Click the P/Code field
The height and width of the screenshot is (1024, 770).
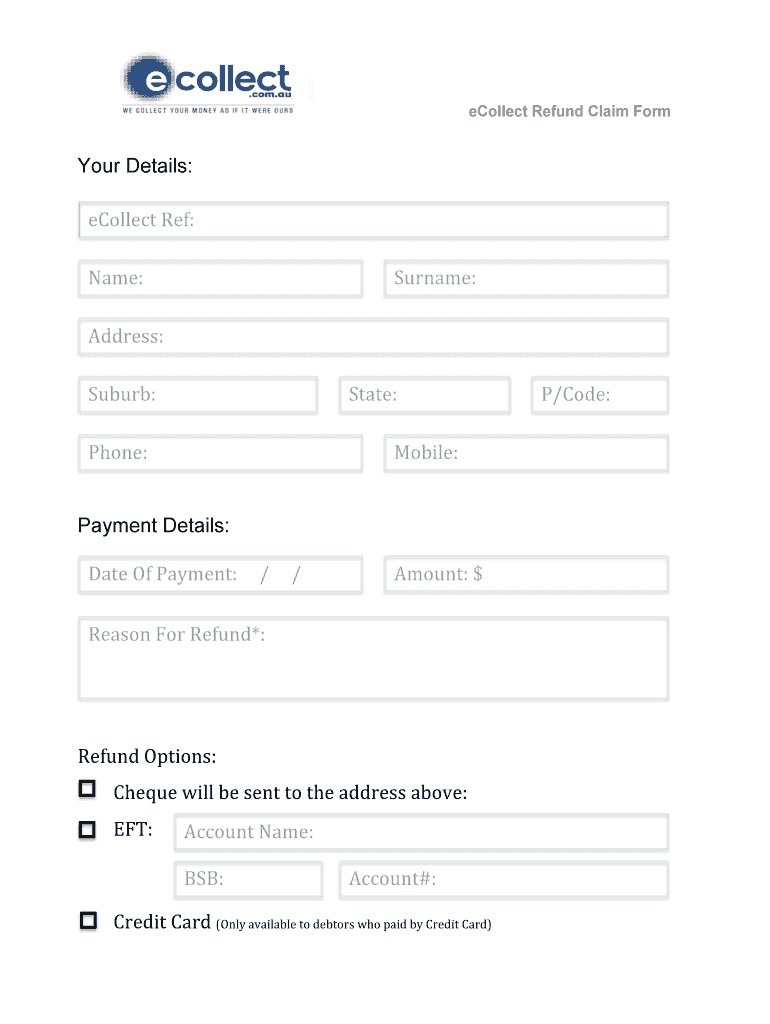600,395
